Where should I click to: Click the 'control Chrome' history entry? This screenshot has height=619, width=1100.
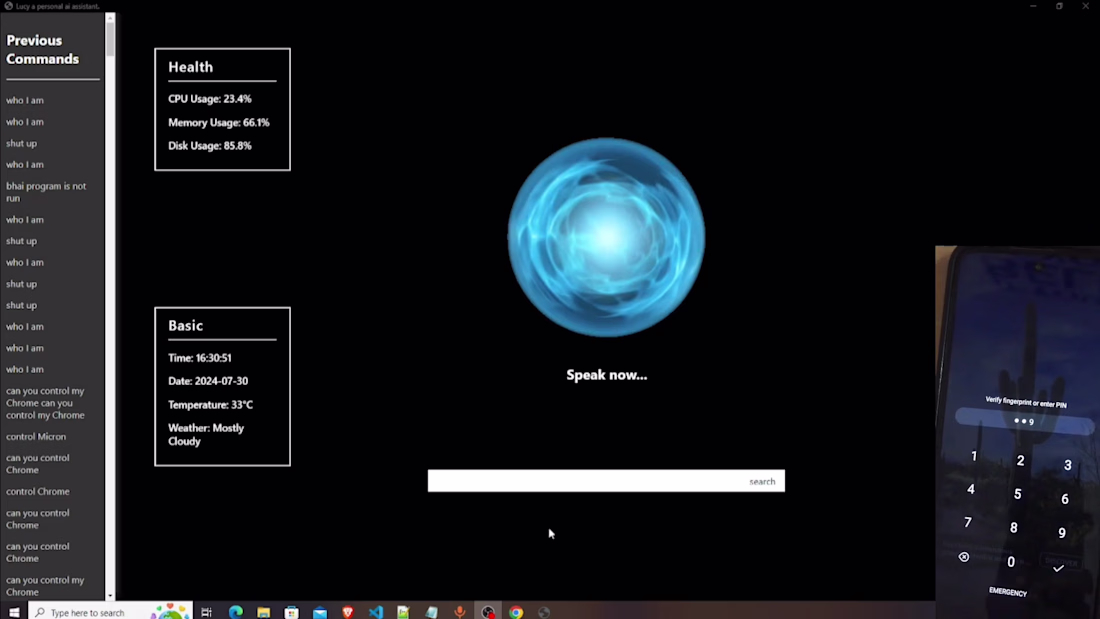(38, 491)
